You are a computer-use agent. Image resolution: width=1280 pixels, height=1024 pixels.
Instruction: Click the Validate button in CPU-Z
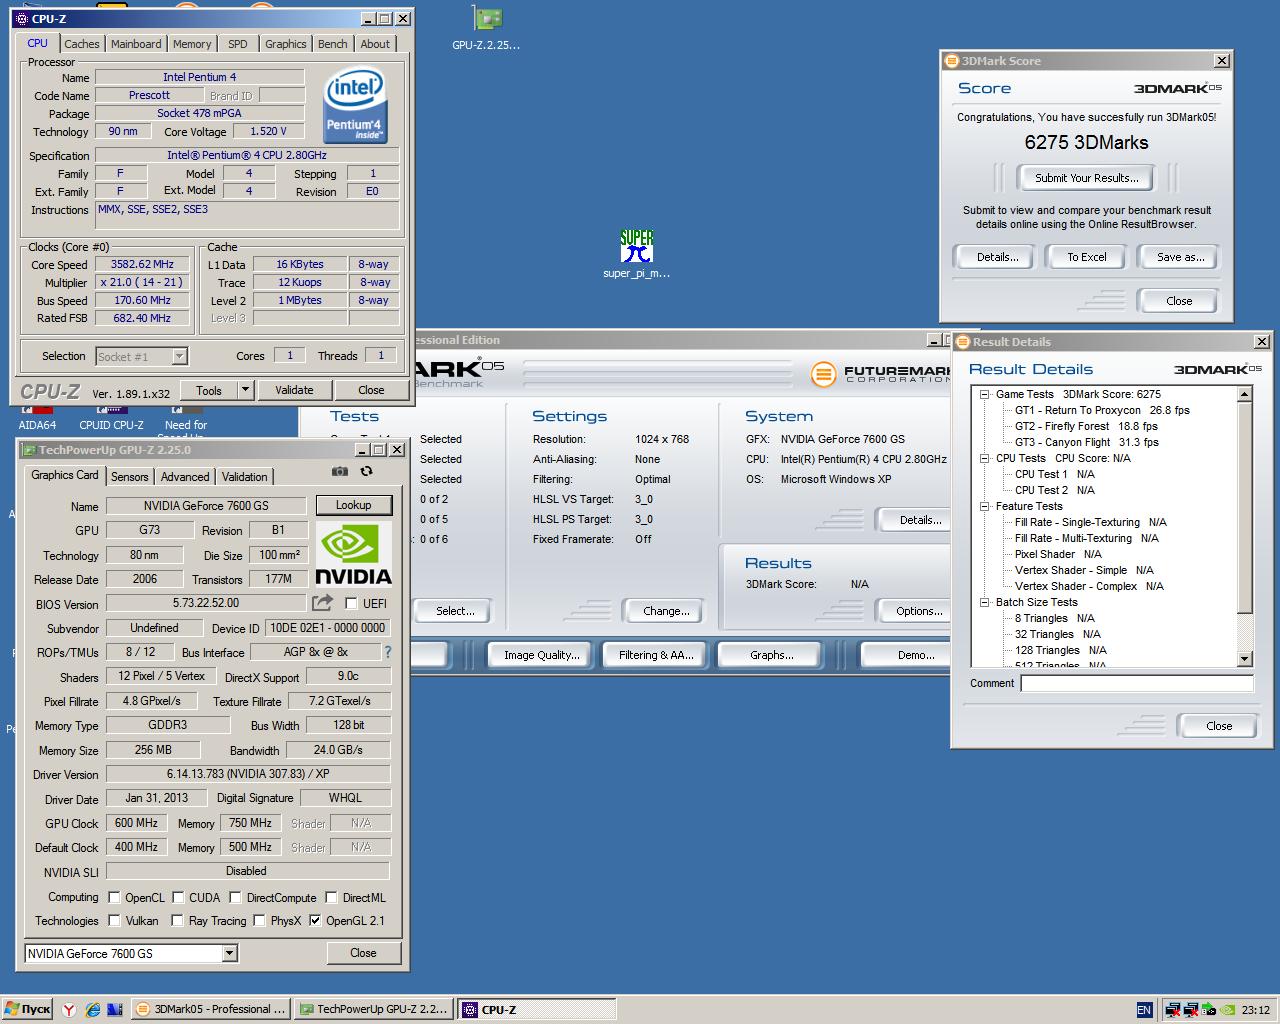coord(294,390)
